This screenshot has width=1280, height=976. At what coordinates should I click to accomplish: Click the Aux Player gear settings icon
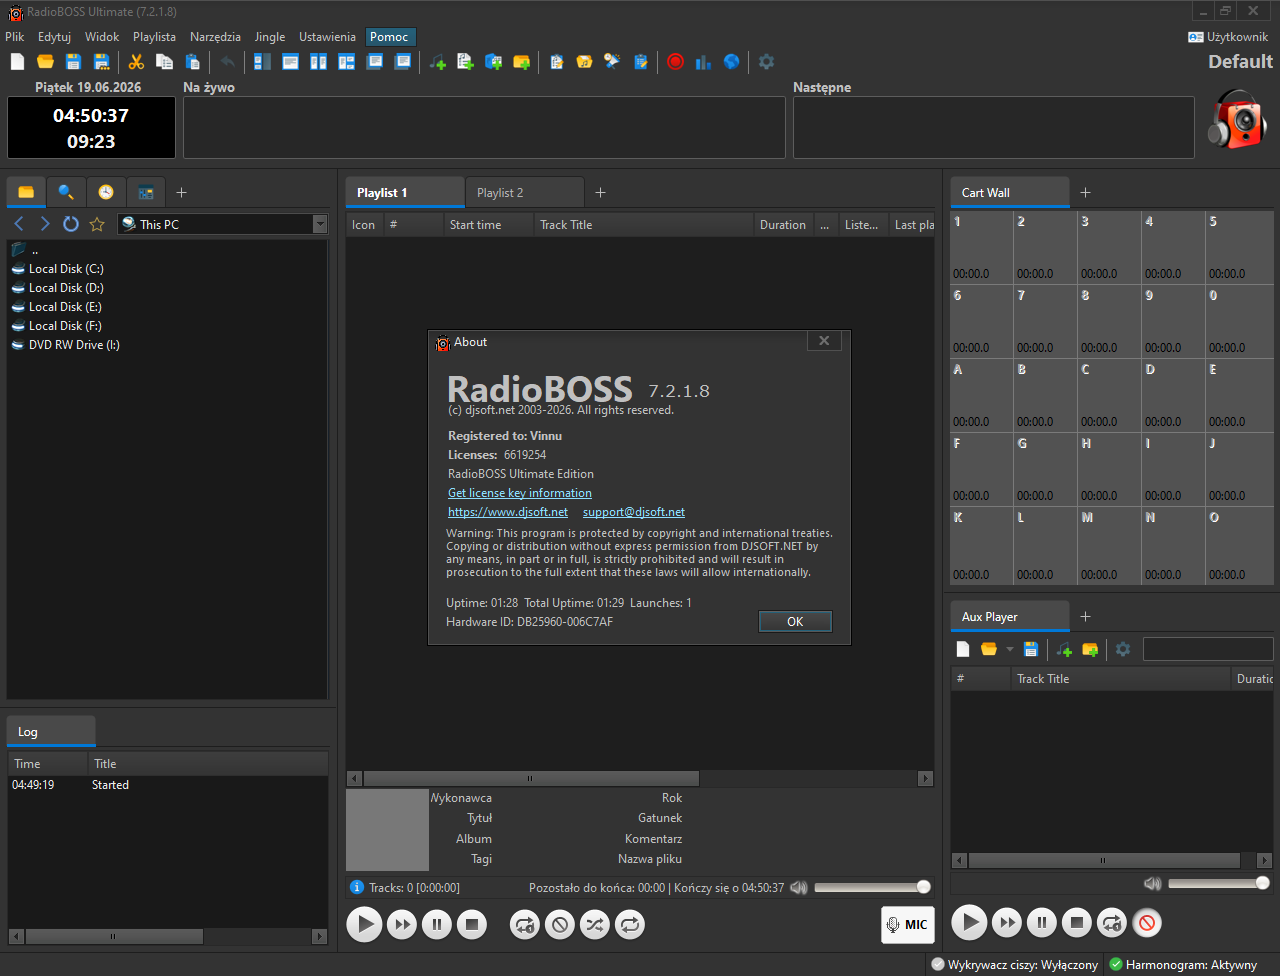point(1123,649)
